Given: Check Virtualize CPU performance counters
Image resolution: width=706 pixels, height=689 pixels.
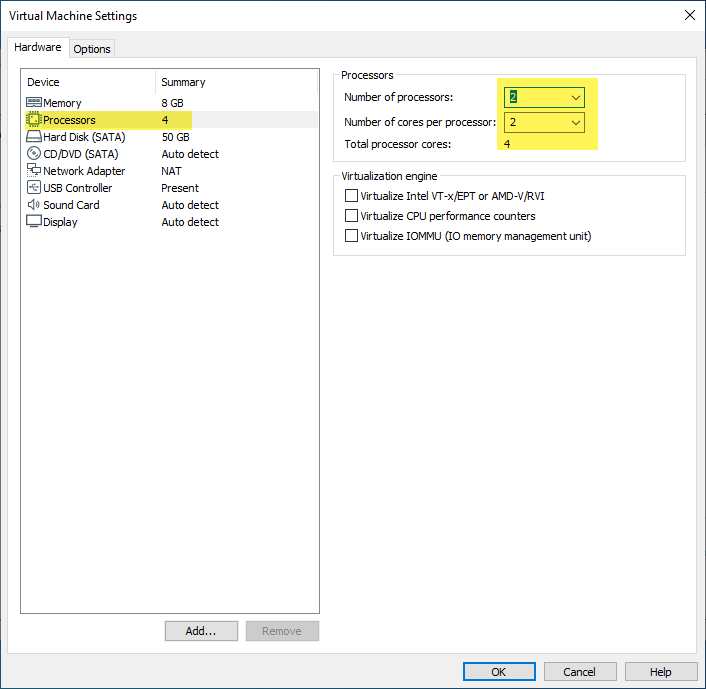Looking at the screenshot, I should [351, 216].
